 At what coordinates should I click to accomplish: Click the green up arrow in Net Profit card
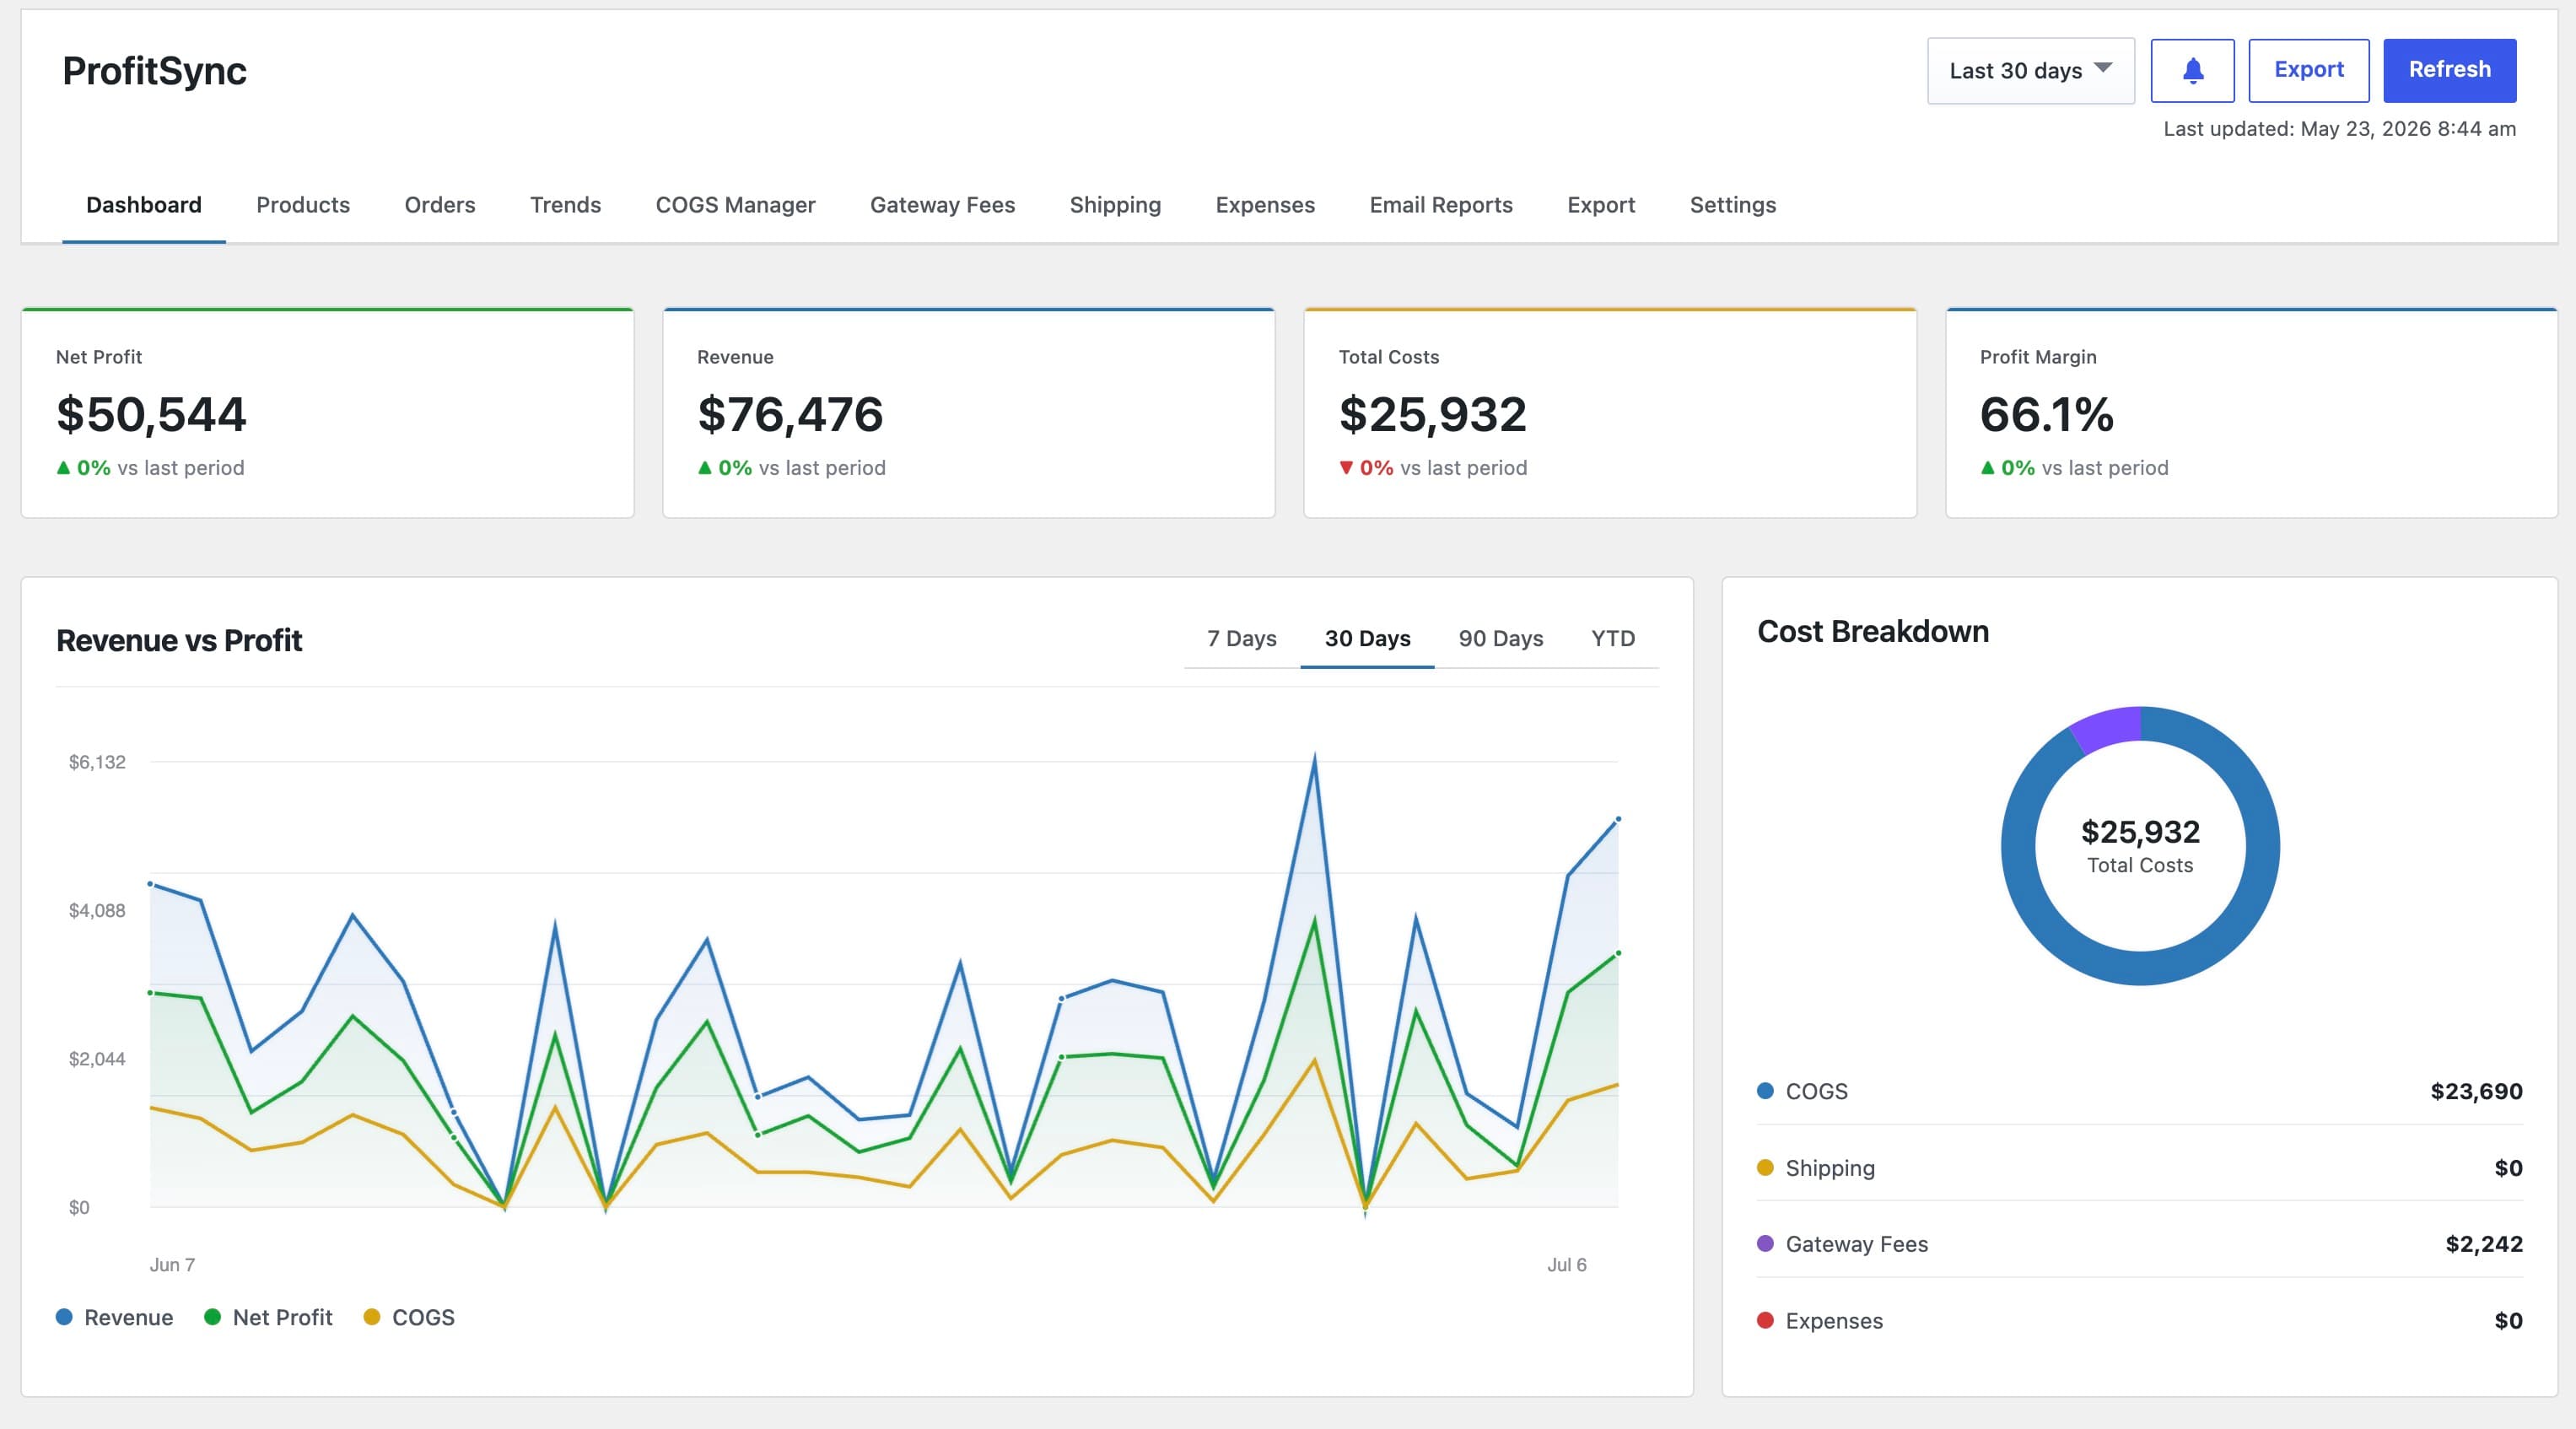(63, 468)
